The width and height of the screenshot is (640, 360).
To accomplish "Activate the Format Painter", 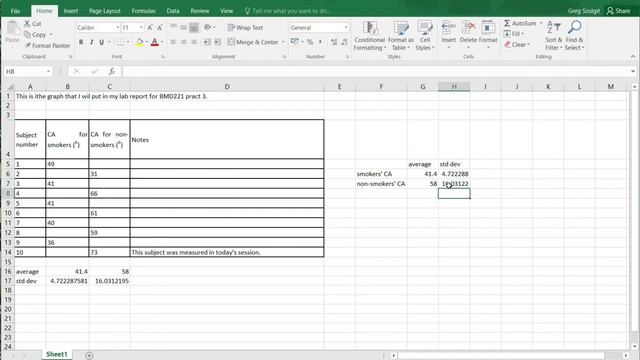I will [x=47, y=45].
